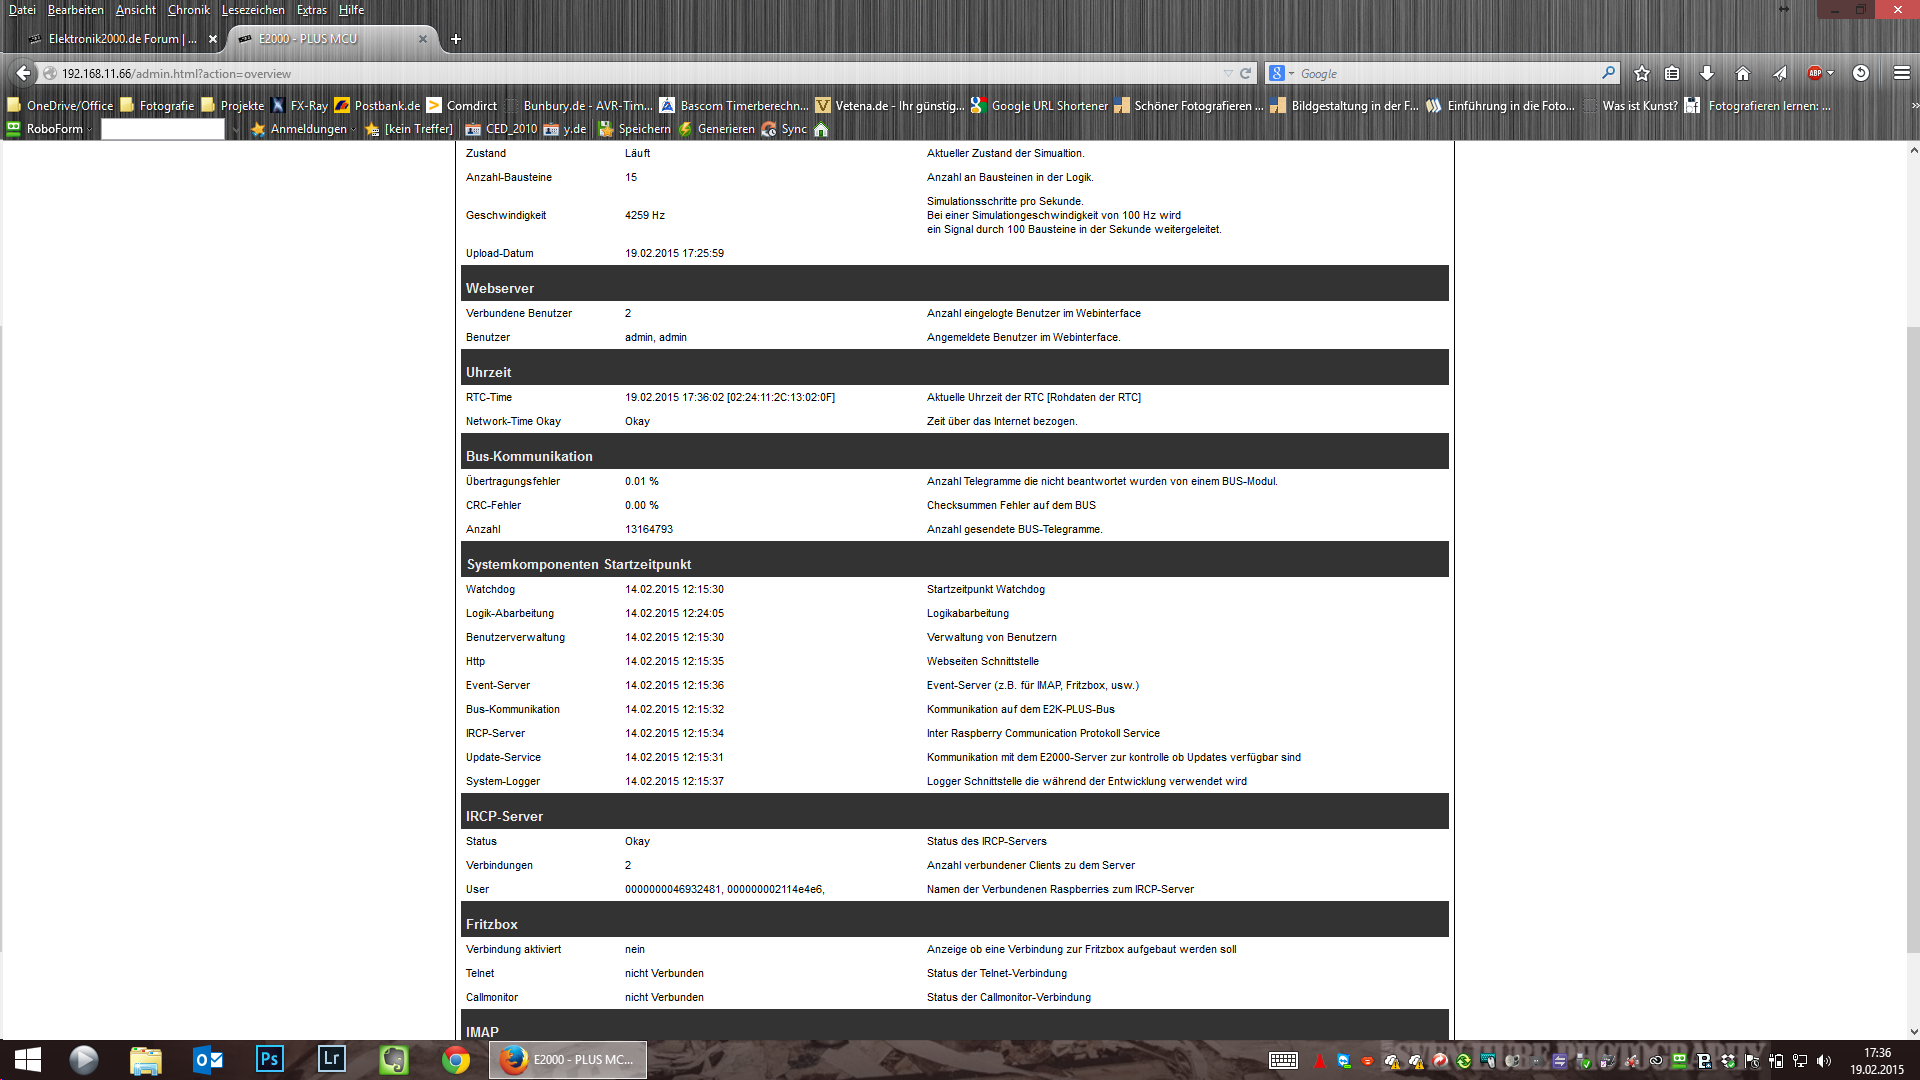This screenshot has width=1920, height=1080.
Task: Click RoboForm Generieren button
Action: coord(716,129)
